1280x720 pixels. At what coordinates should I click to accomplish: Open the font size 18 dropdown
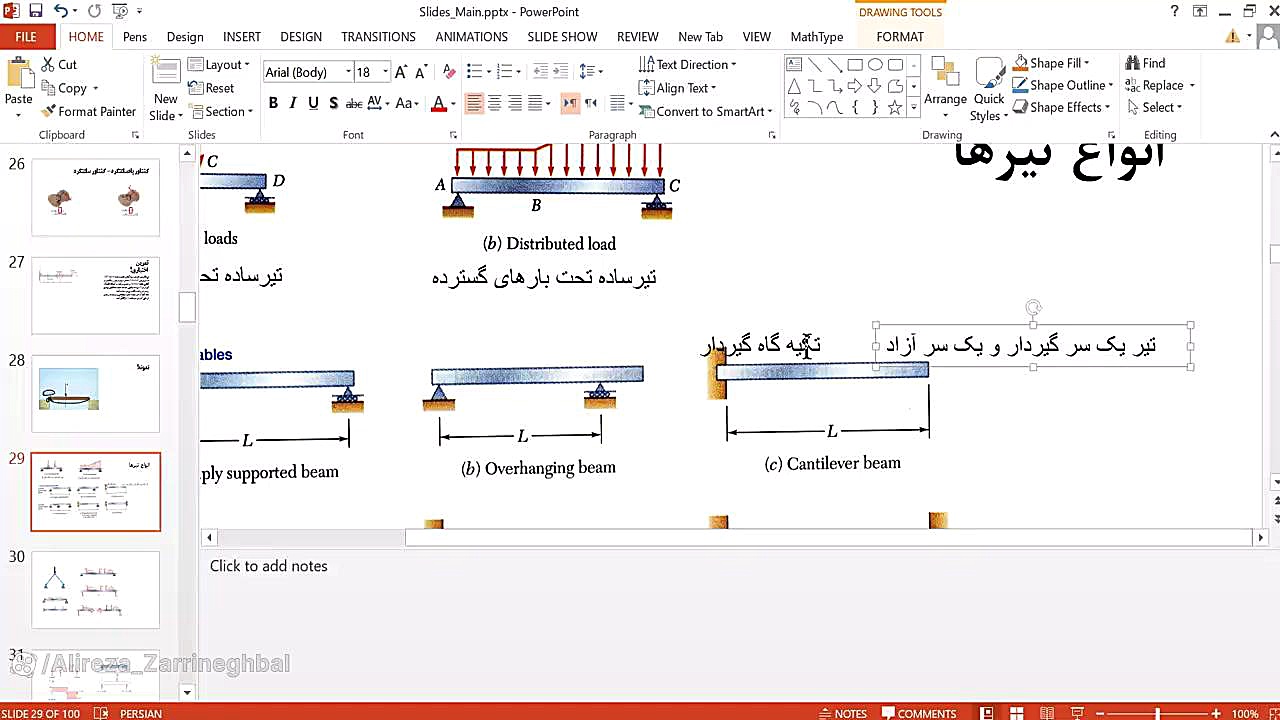385,72
